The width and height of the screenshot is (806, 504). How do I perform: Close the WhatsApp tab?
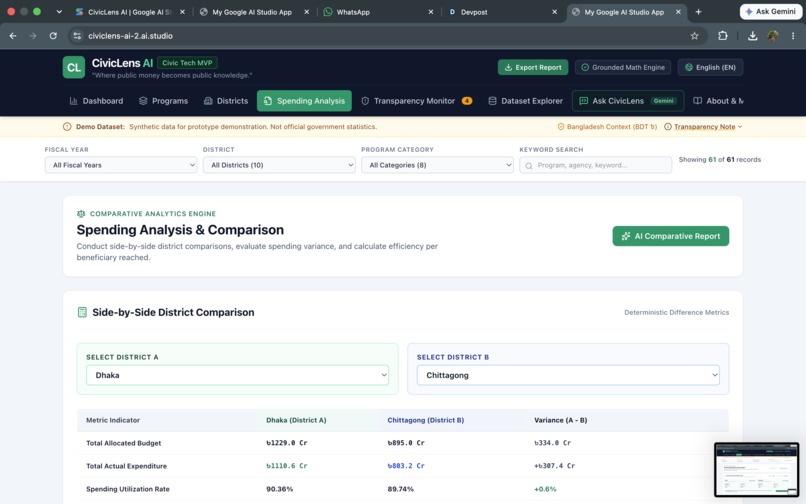[x=431, y=12]
